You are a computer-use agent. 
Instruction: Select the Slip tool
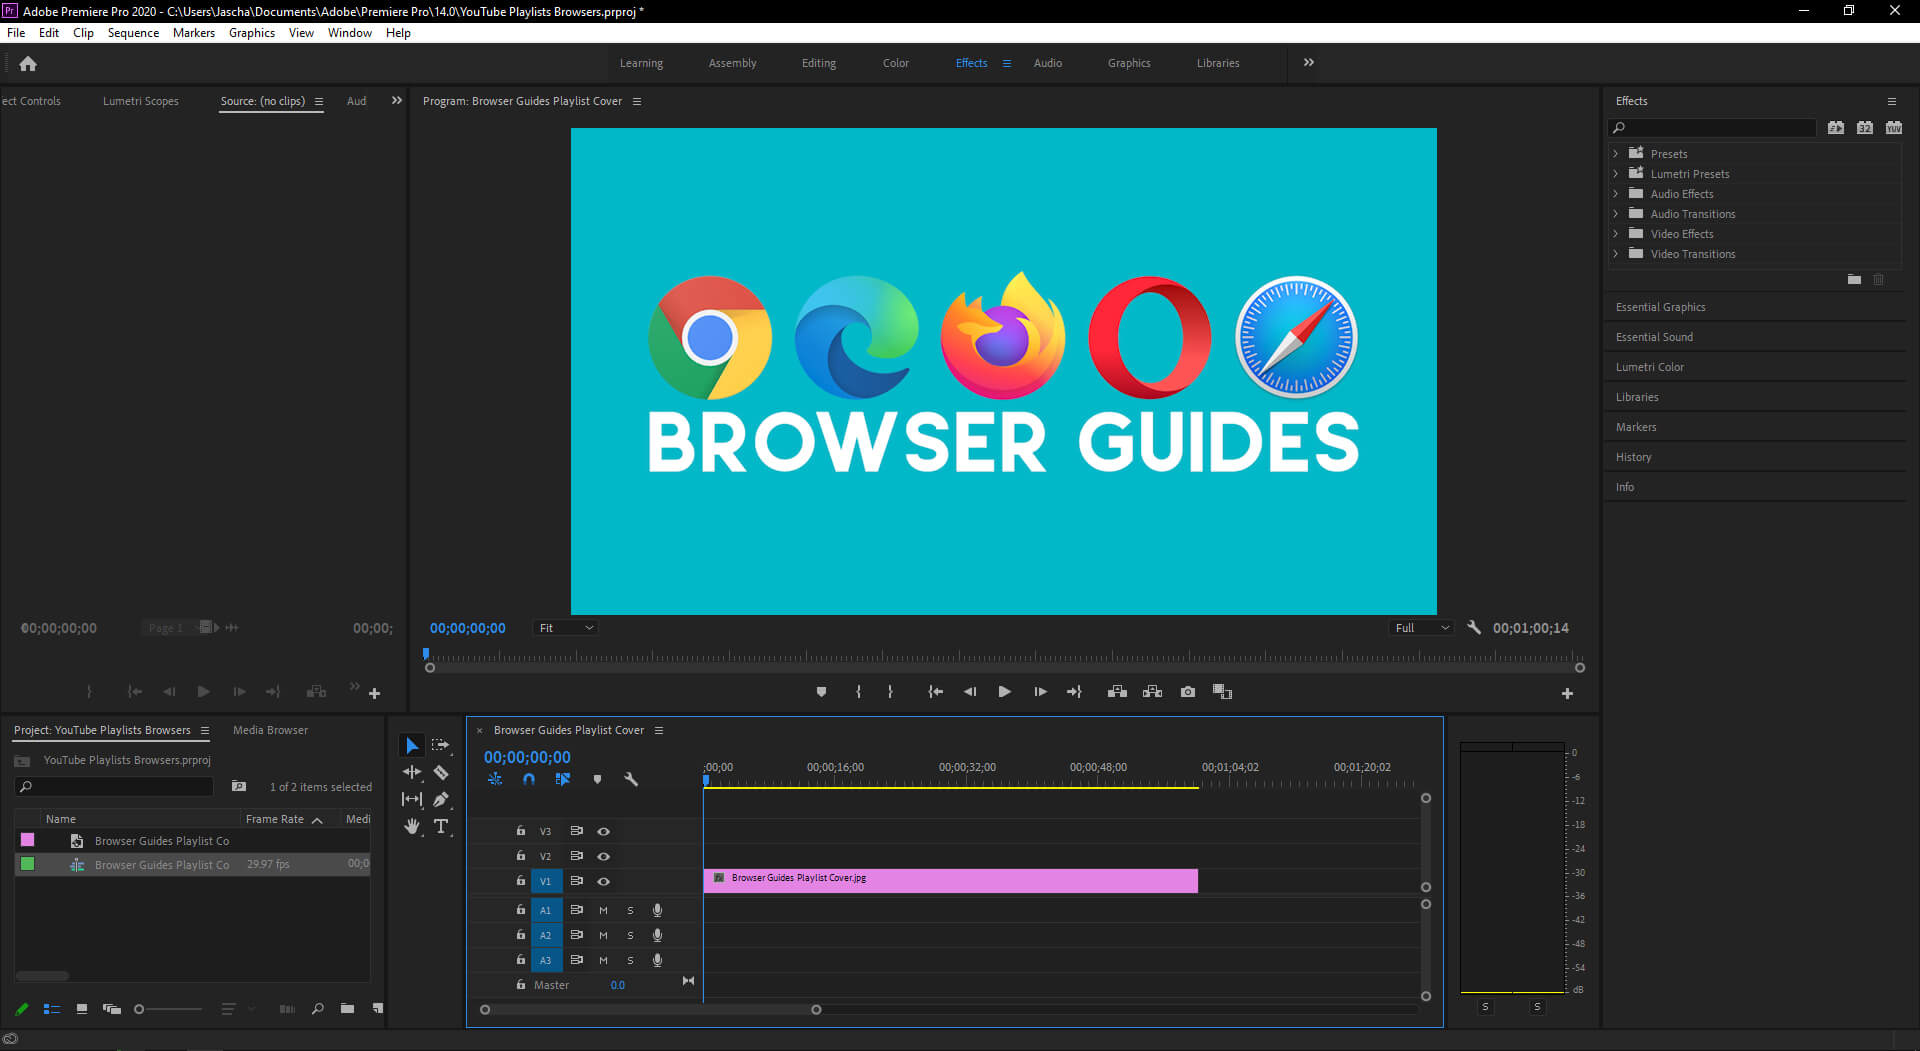coord(412,799)
